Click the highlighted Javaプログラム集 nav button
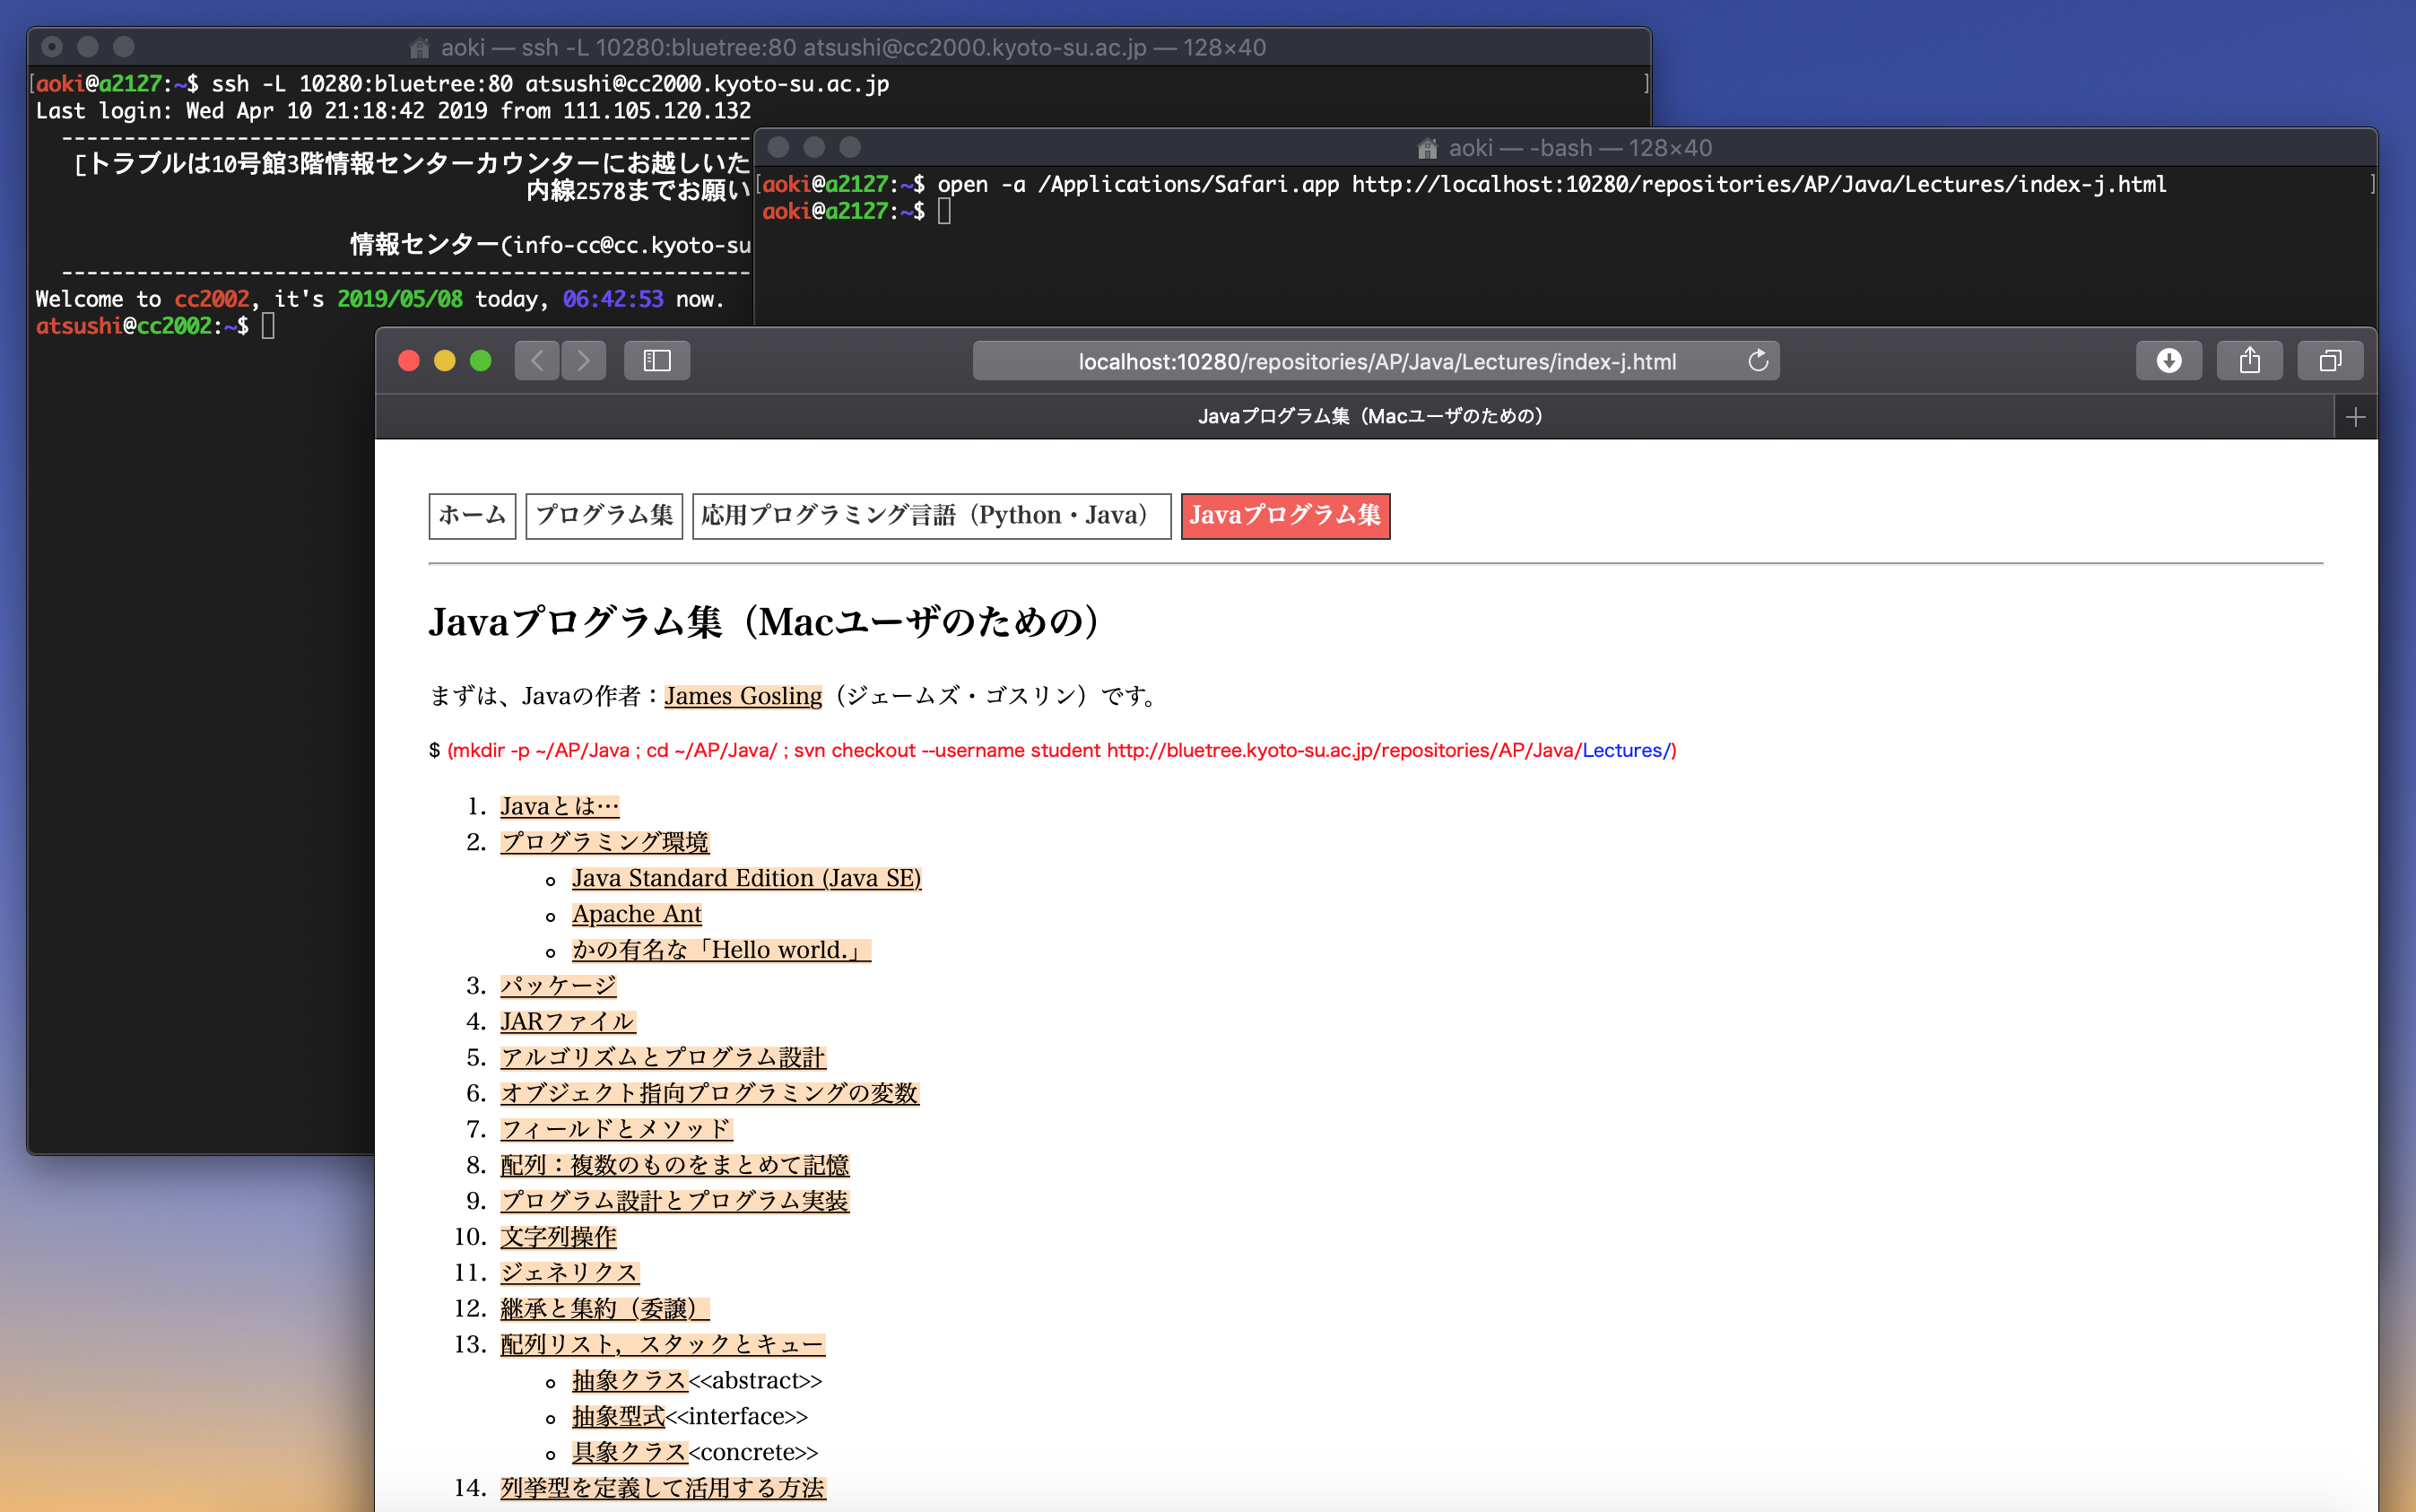Screen dimensions: 2416x1512 point(1285,516)
